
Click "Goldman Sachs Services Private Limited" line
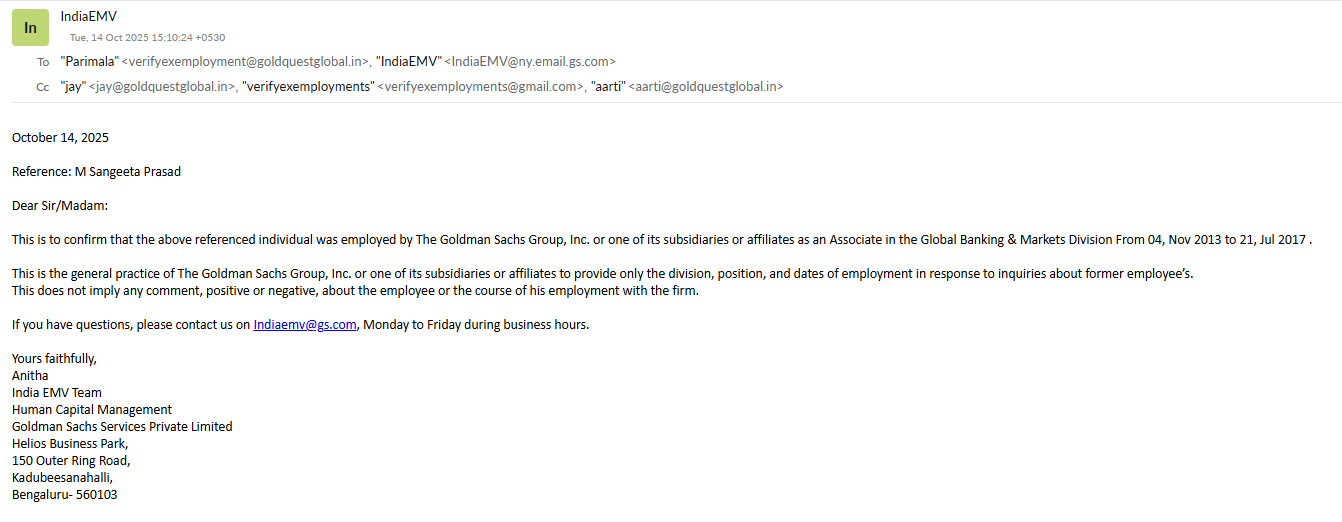click(x=122, y=426)
